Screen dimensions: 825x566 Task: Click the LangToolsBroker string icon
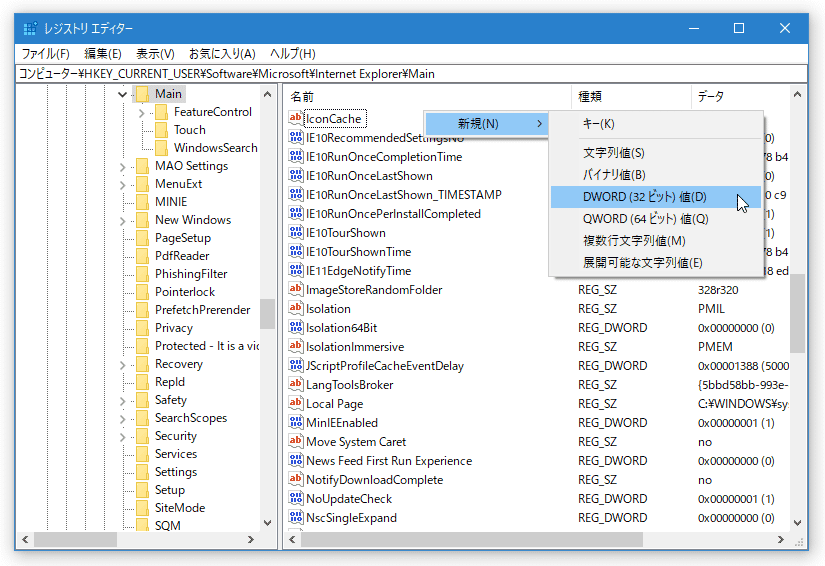[296, 385]
